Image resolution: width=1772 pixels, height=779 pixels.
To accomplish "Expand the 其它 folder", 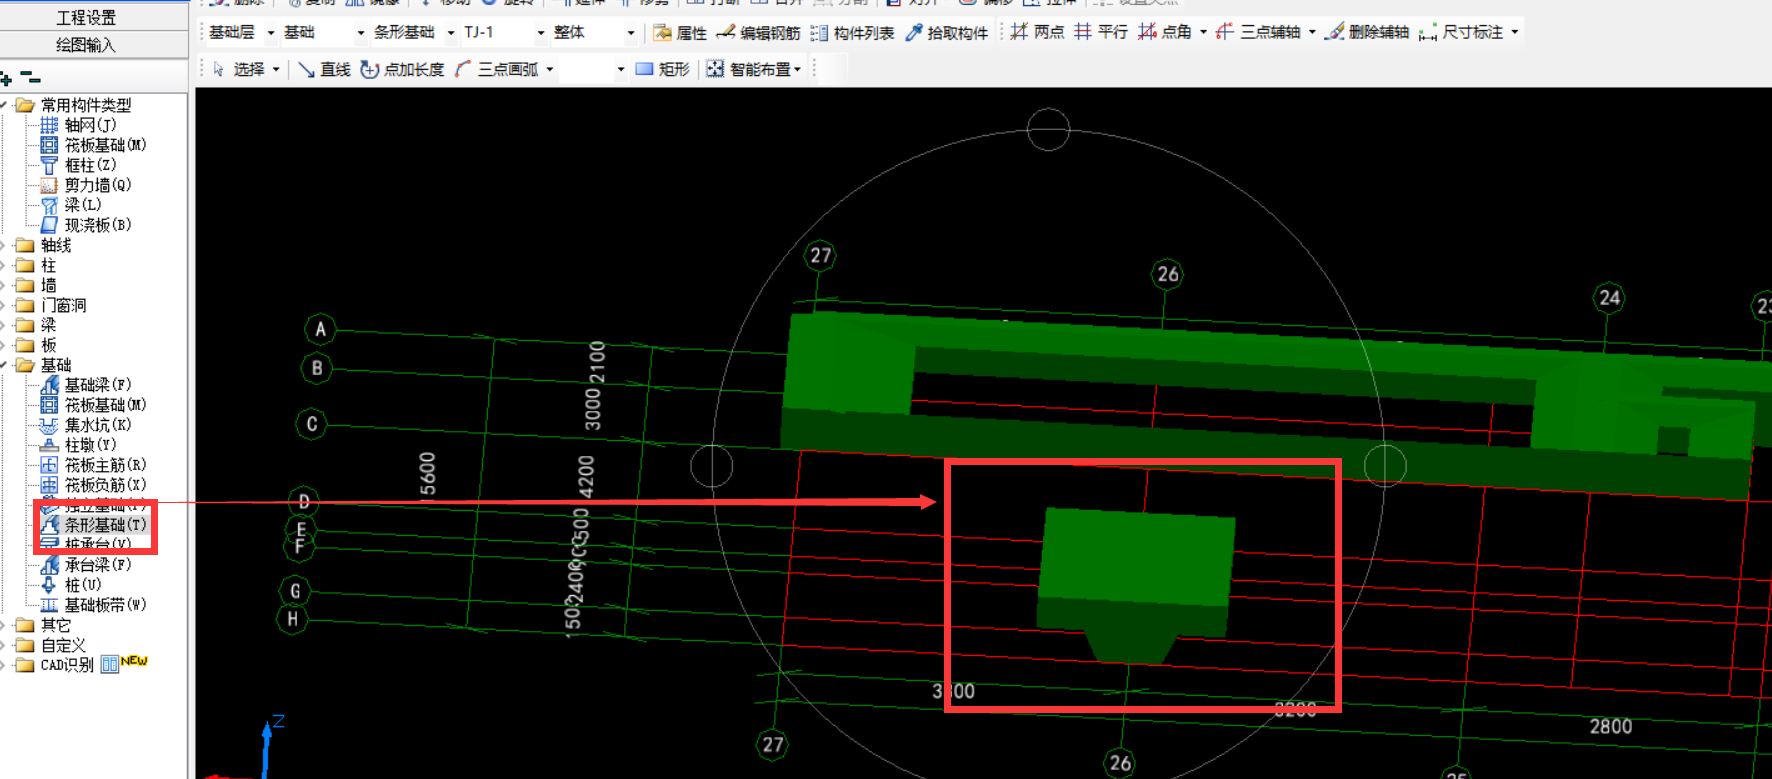I will point(4,625).
